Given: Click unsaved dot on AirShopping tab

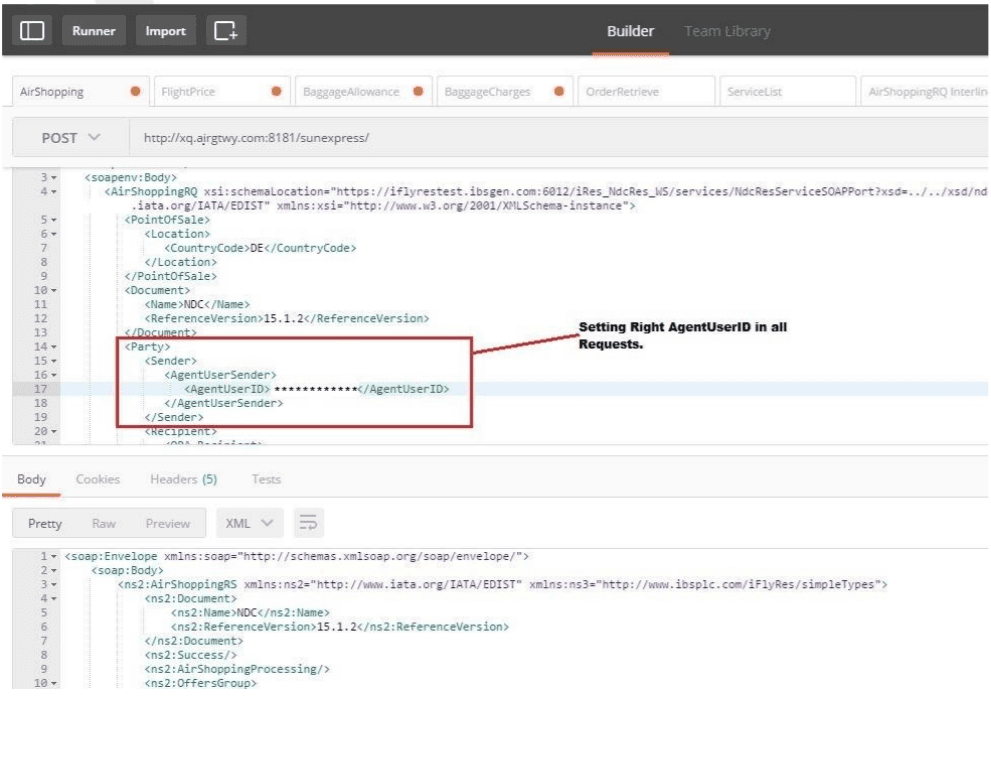Looking at the screenshot, I should point(135,91).
